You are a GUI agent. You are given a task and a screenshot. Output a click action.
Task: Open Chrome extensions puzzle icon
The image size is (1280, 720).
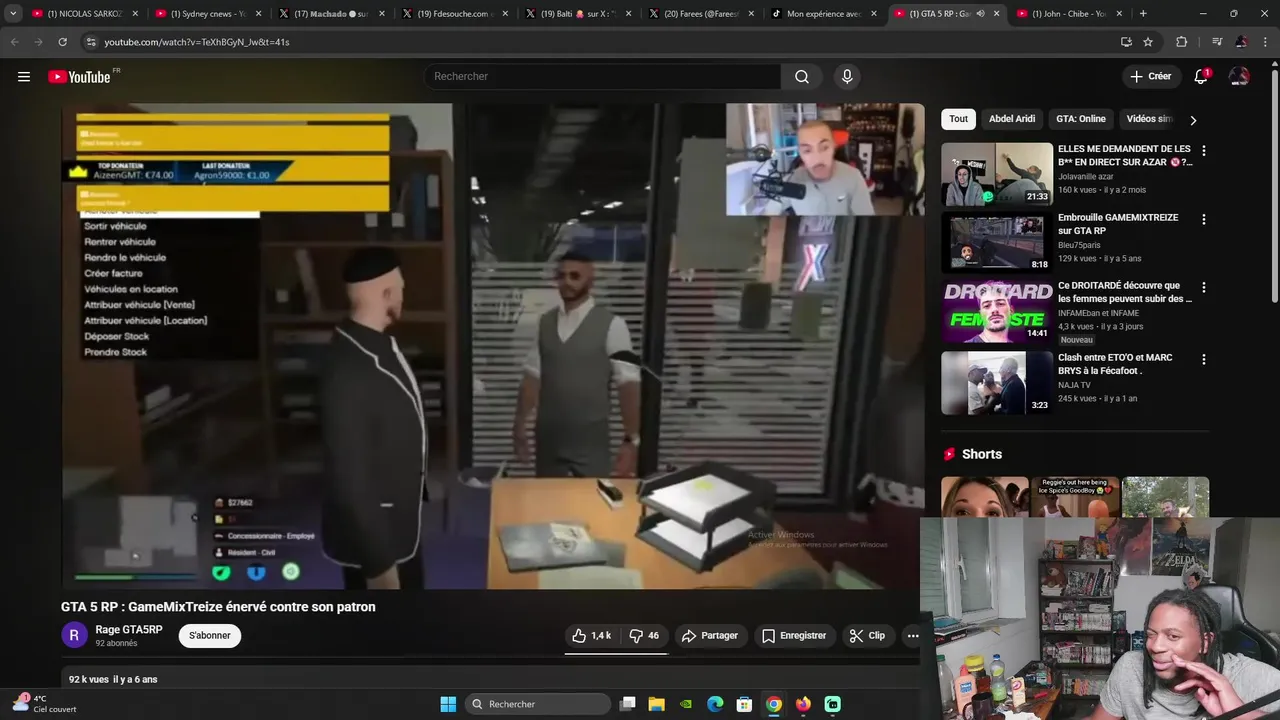[x=1182, y=42]
